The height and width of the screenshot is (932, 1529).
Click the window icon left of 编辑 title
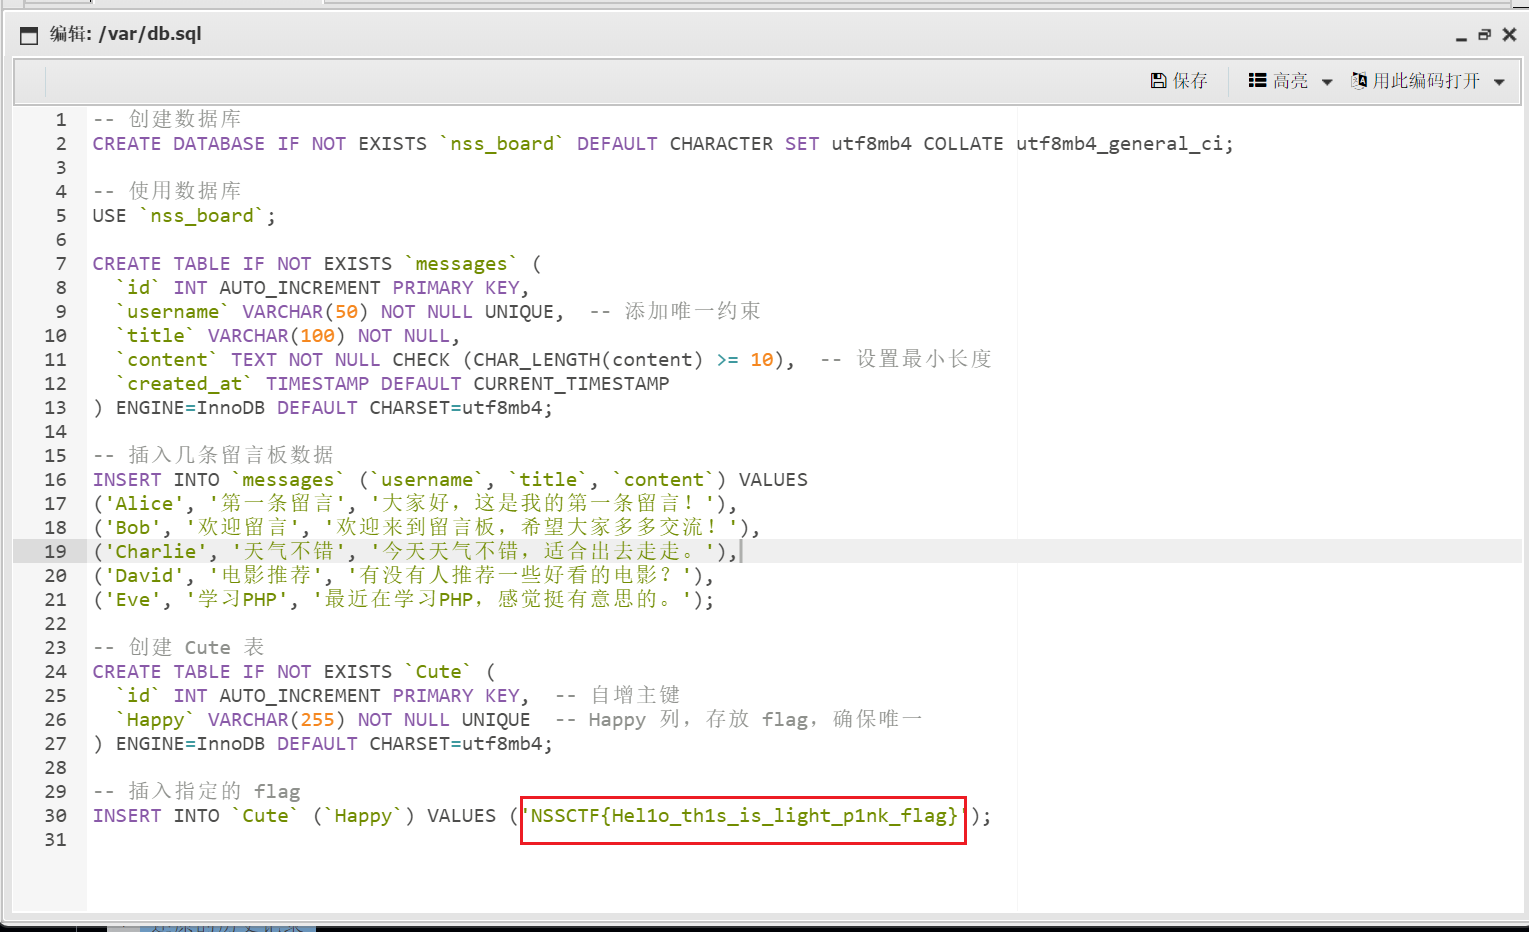[x=29, y=35]
